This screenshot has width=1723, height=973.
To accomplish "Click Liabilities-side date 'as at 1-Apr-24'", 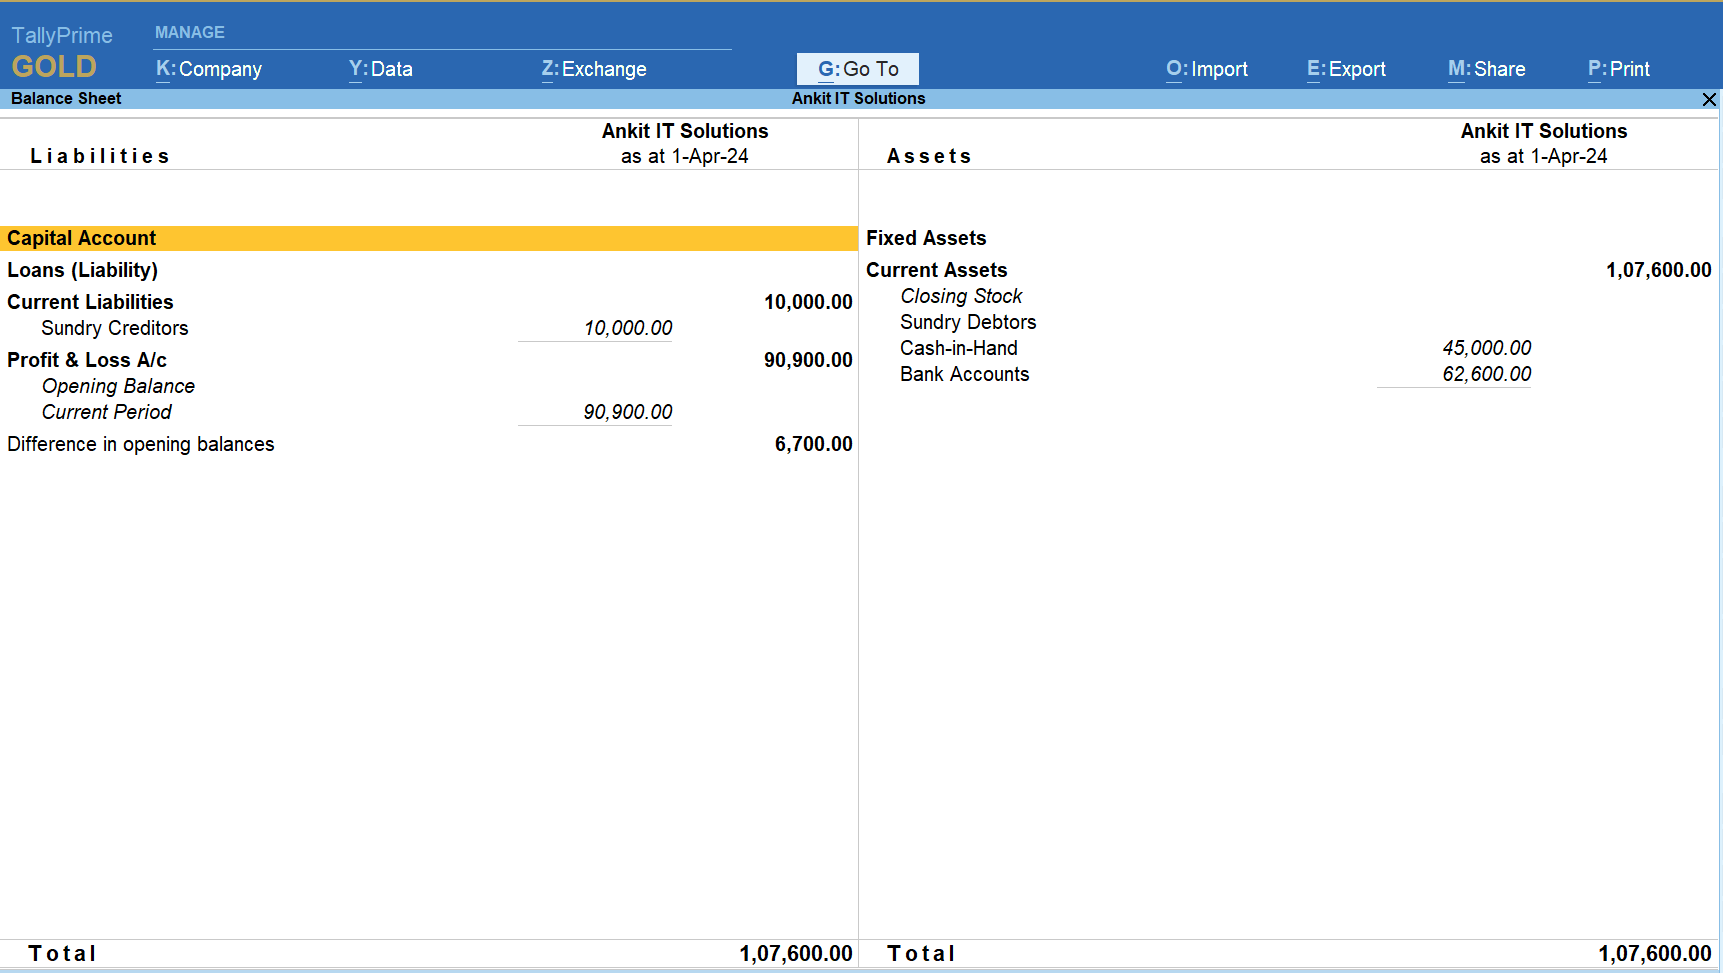I will click(684, 156).
